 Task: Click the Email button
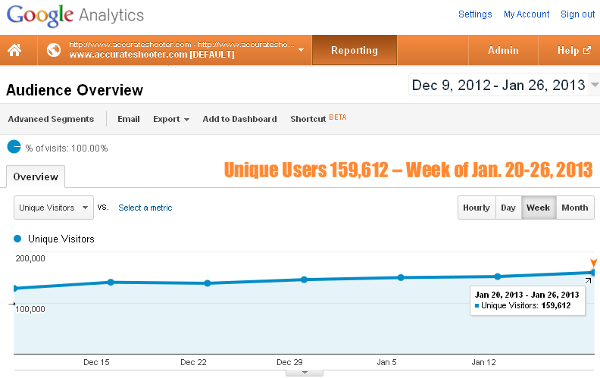(x=129, y=119)
